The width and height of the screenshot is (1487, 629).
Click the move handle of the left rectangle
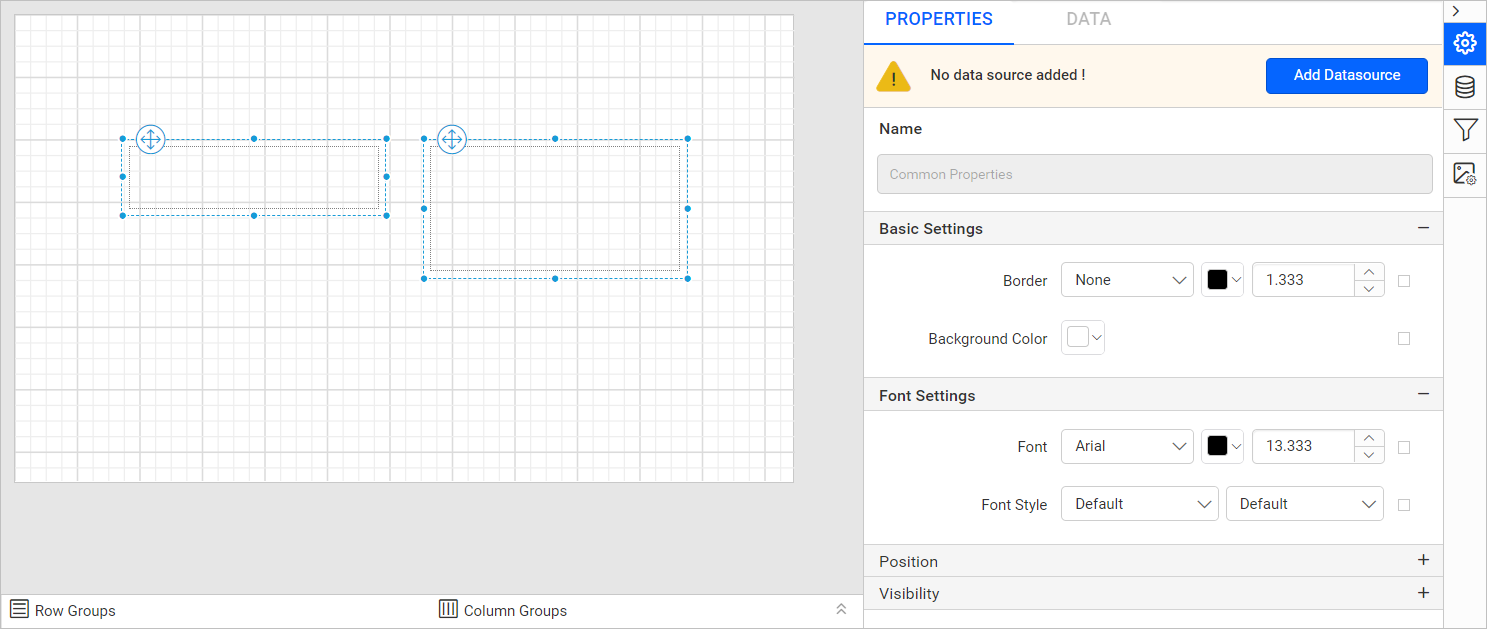pos(150,139)
